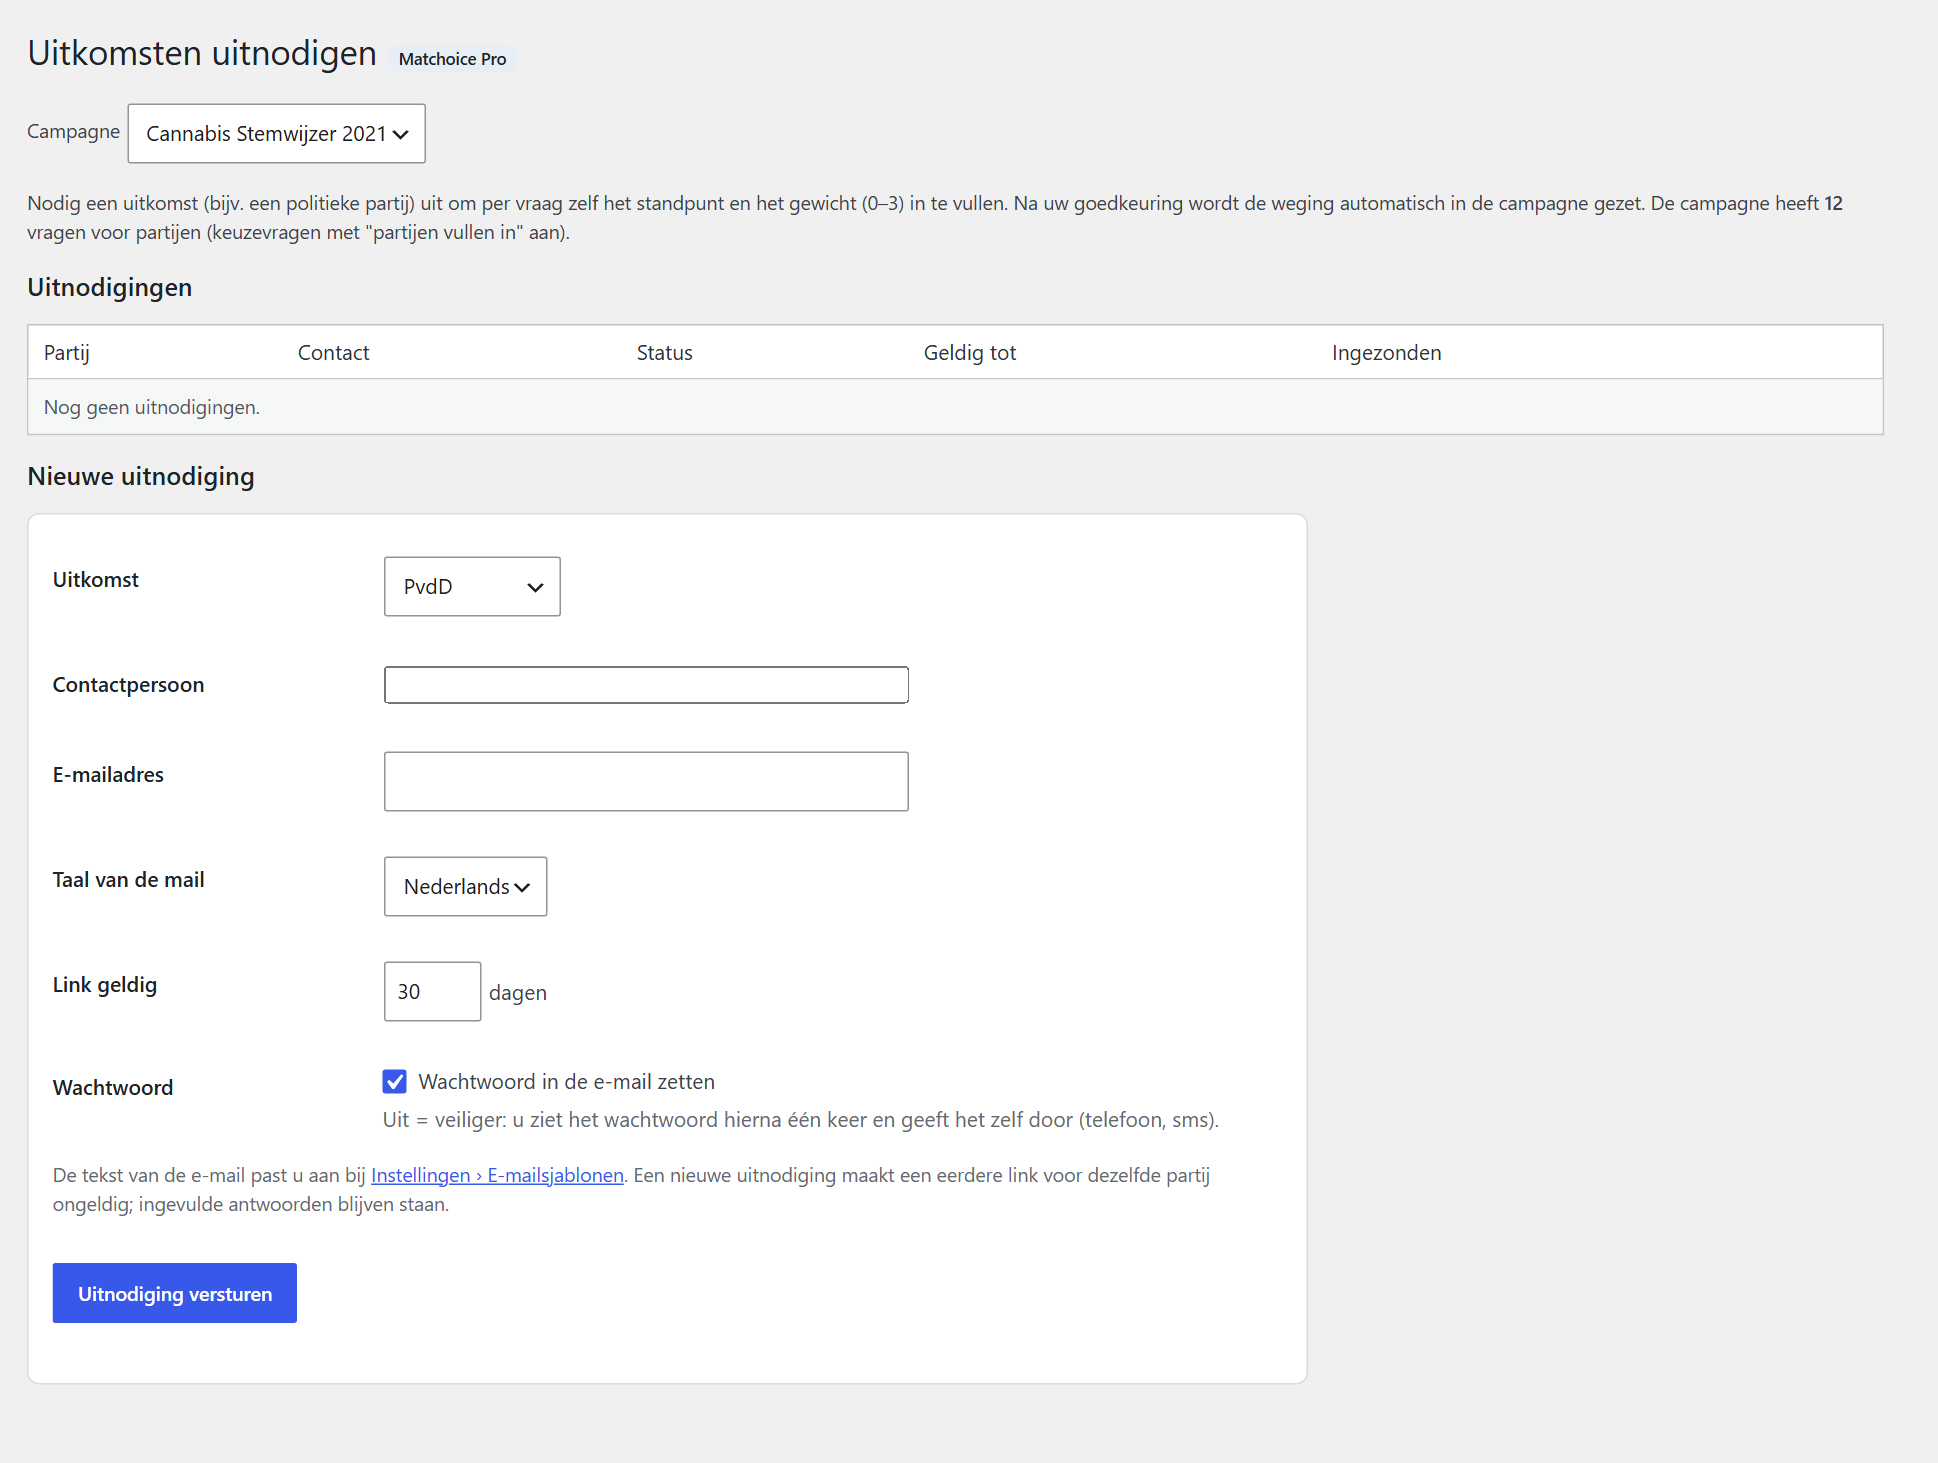Click the Contact column header
This screenshot has height=1463, width=1938.
[x=333, y=352]
